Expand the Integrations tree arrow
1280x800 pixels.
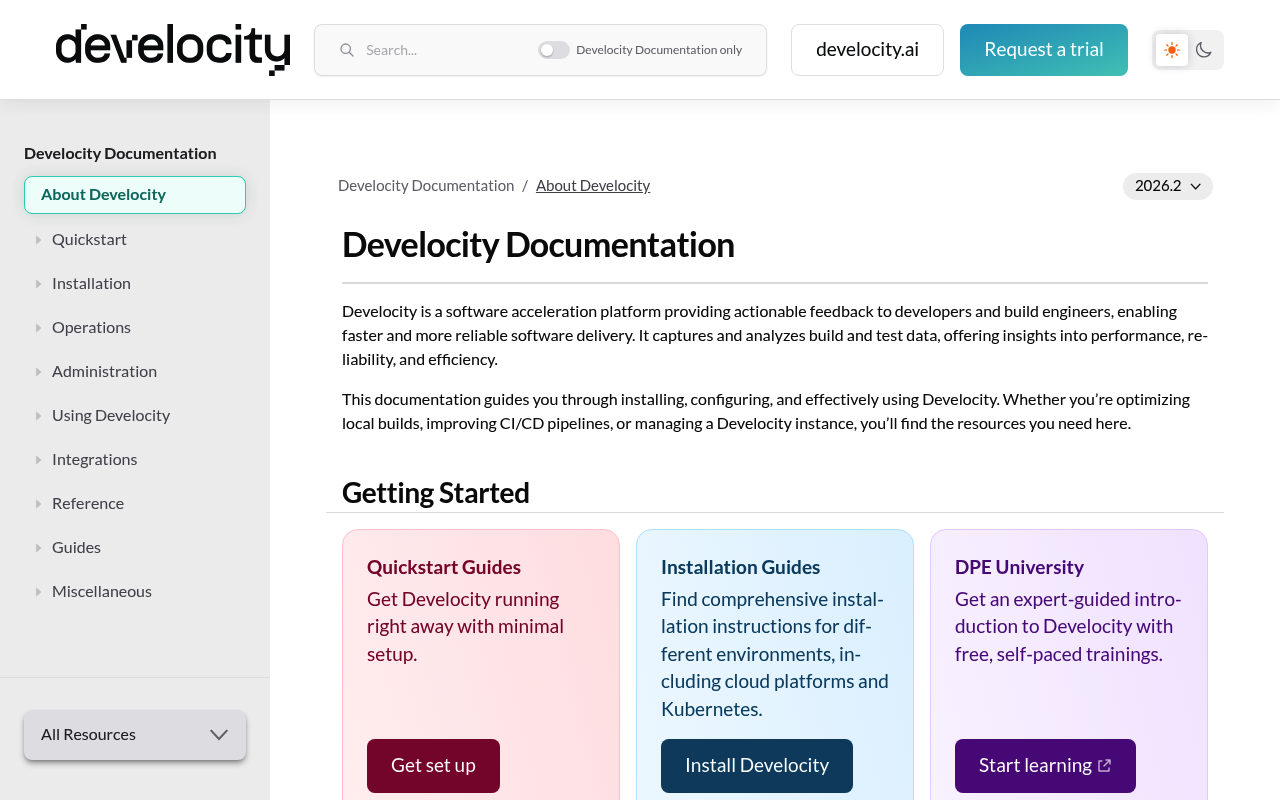coord(38,459)
